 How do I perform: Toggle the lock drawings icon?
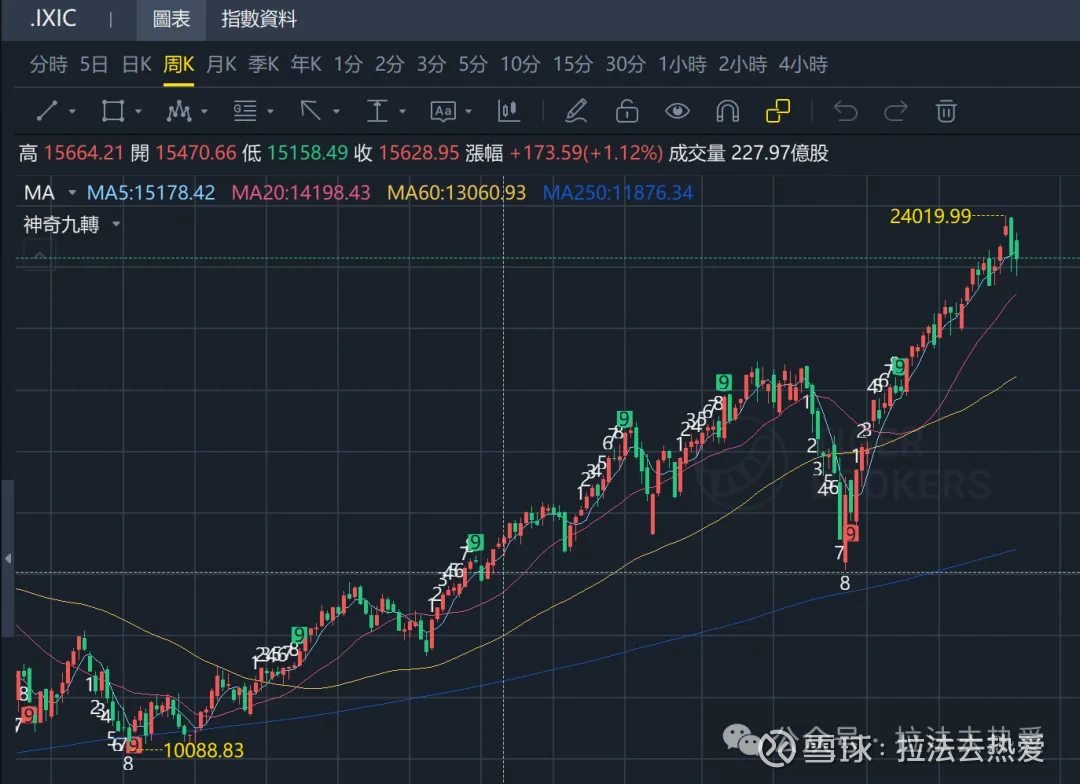point(627,111)
